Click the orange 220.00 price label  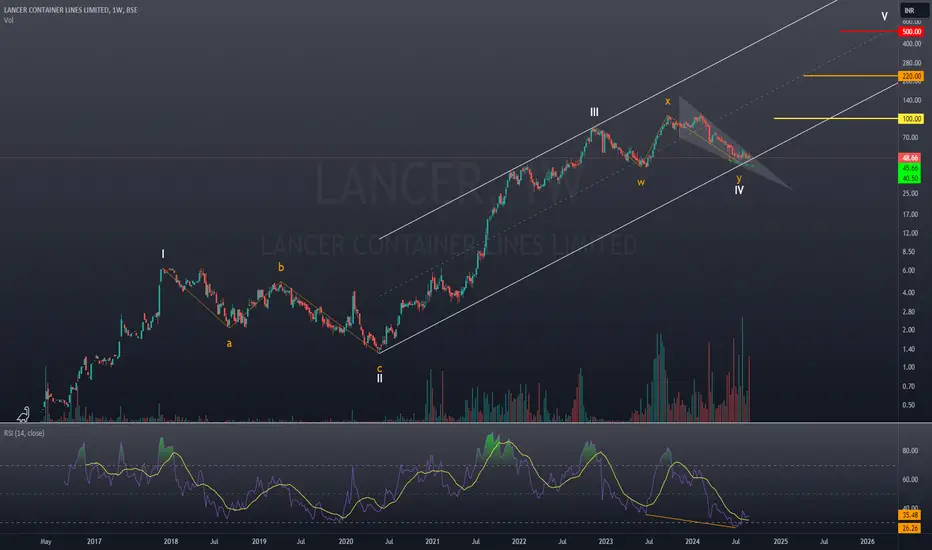911,76
